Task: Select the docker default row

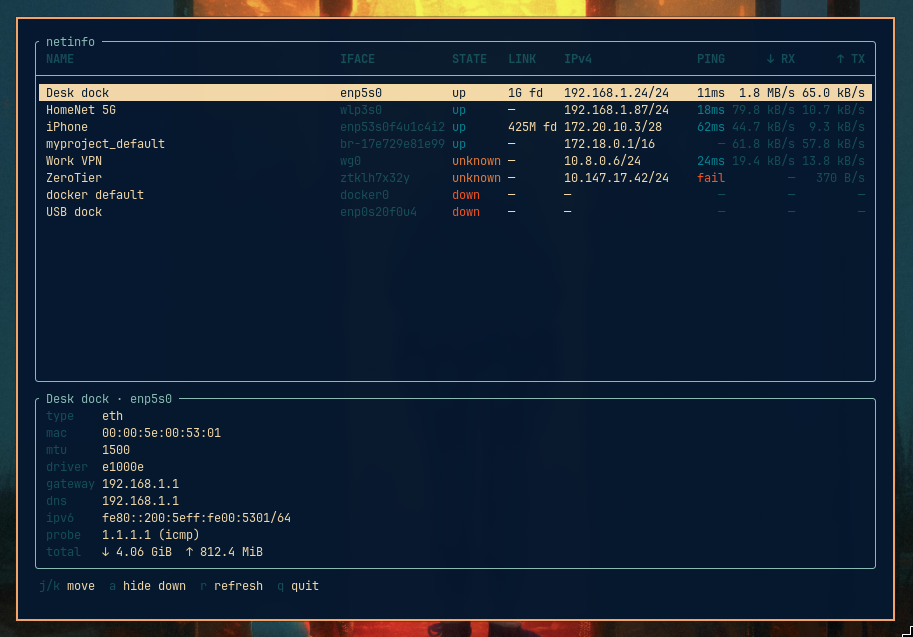Action: pos(455,194)
